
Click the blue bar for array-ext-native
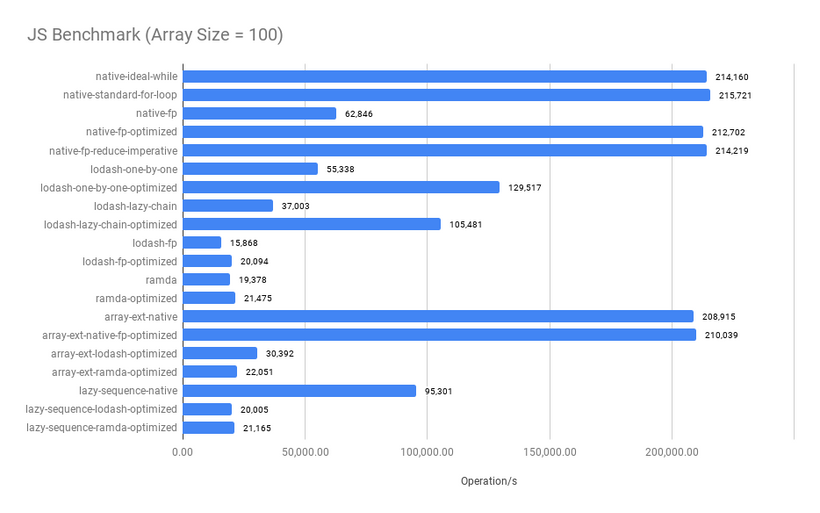point(438,316)
